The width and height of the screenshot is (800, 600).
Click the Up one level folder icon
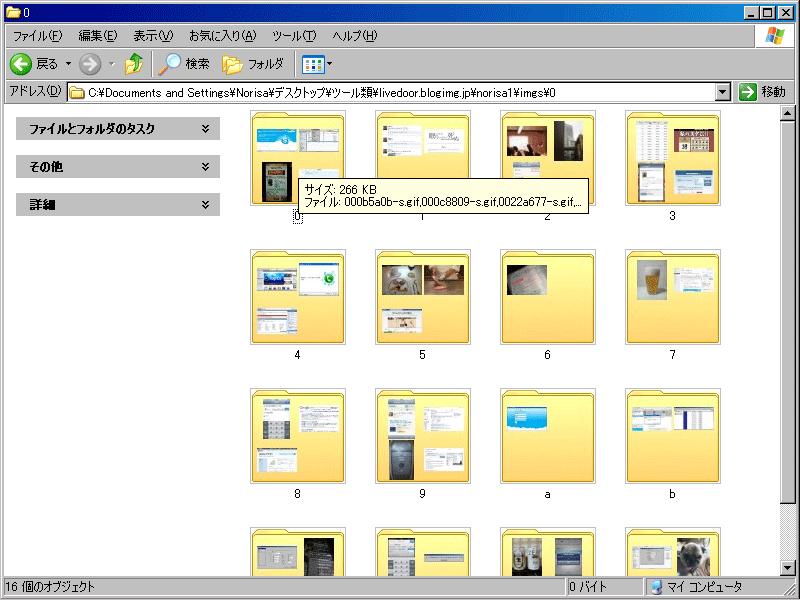click(134, 64)
